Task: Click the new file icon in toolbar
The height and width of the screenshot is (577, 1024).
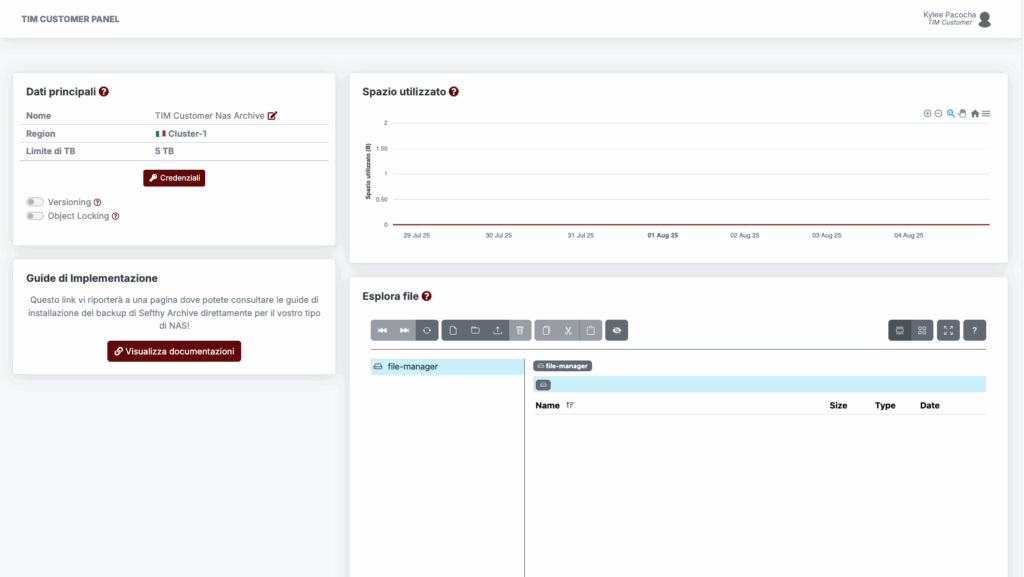Action: 453,330
